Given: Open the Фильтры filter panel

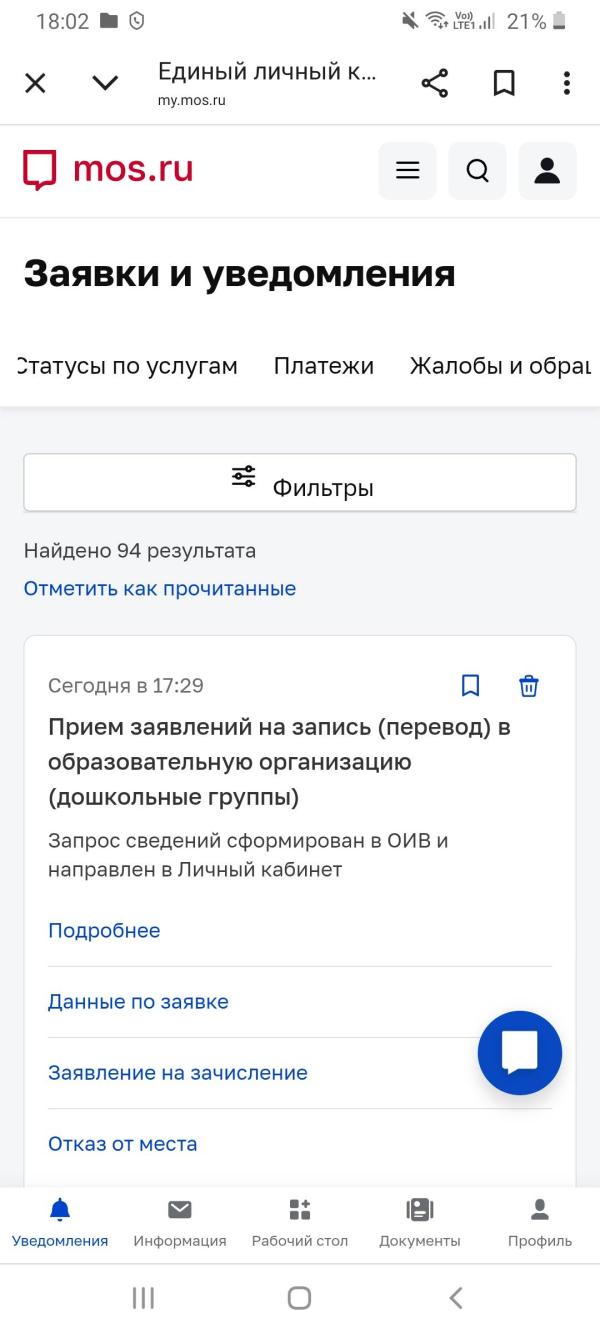Looking at the screenshot, I should (300, 483).
